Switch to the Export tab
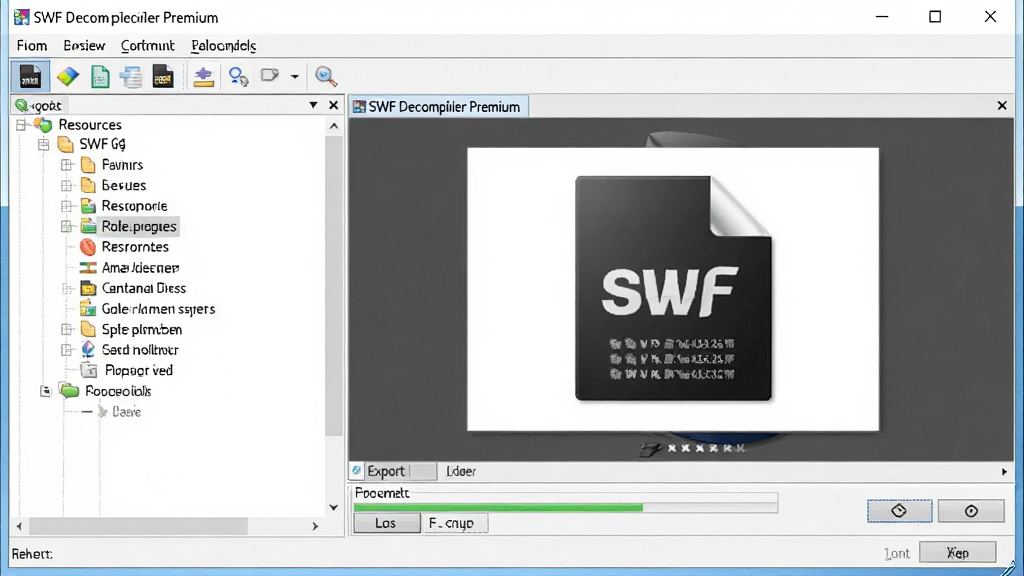 386,471
